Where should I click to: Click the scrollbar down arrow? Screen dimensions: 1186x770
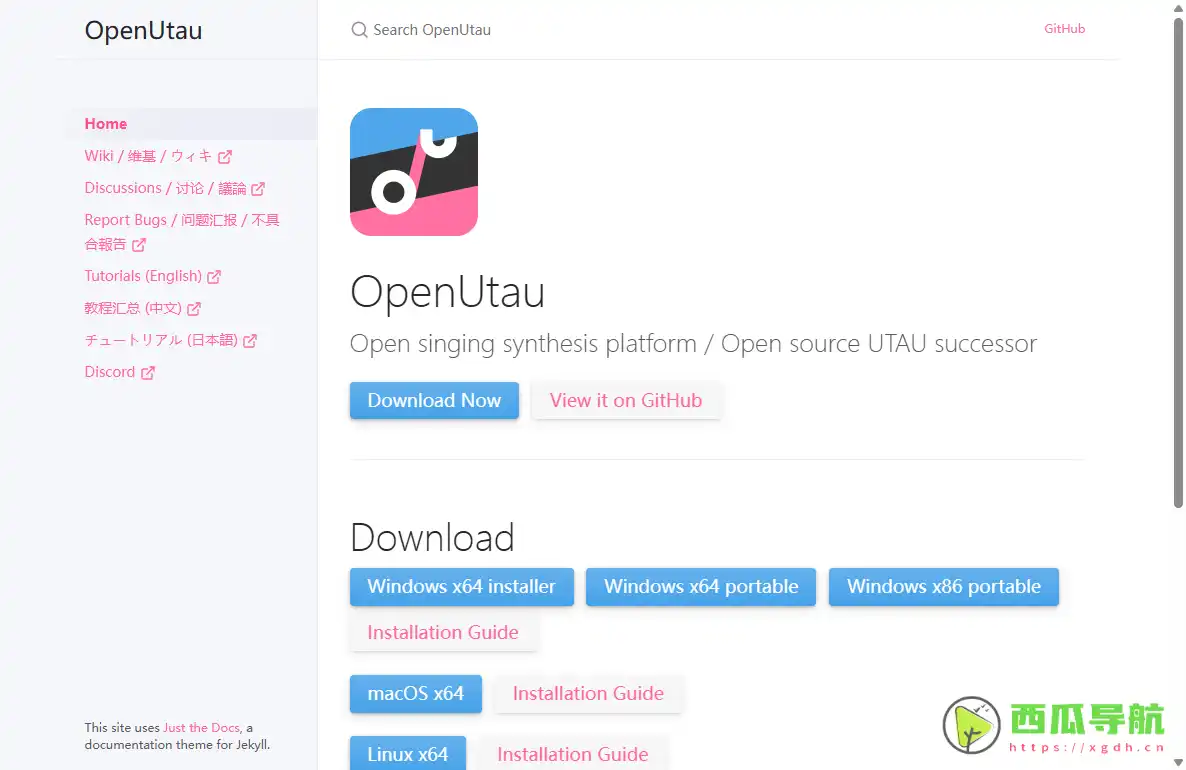click(x=1178, y=762)
